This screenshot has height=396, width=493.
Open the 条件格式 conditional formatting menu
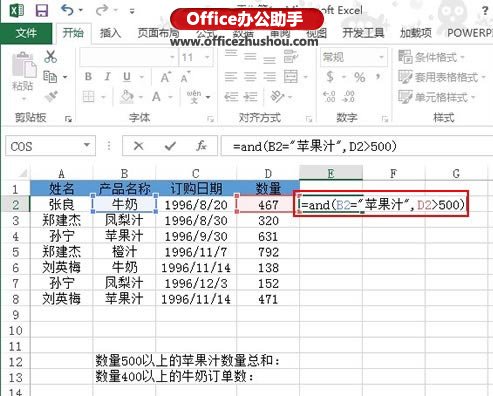tap(431, 57)
